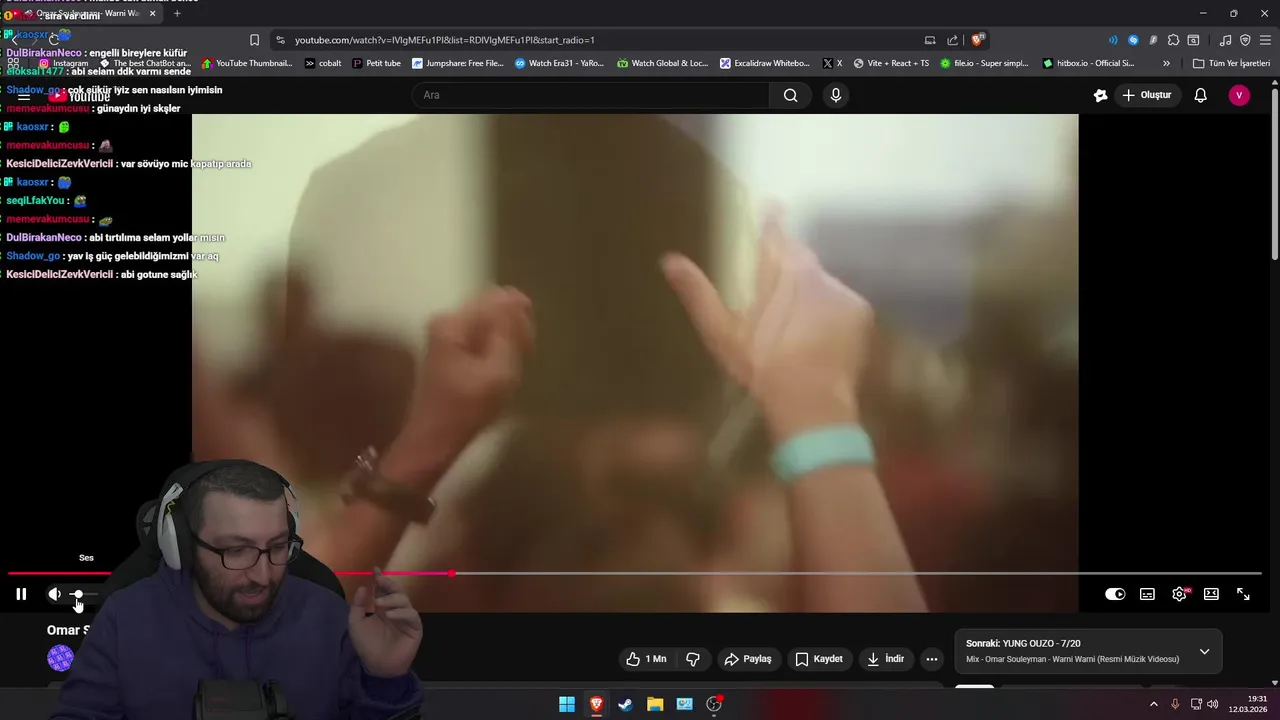Image resolution: width=1280 pixels, height=720 pixels.
Task: Toggle the autoplay switch in player
Action: pyautogui.click(x=1115, y=594)
